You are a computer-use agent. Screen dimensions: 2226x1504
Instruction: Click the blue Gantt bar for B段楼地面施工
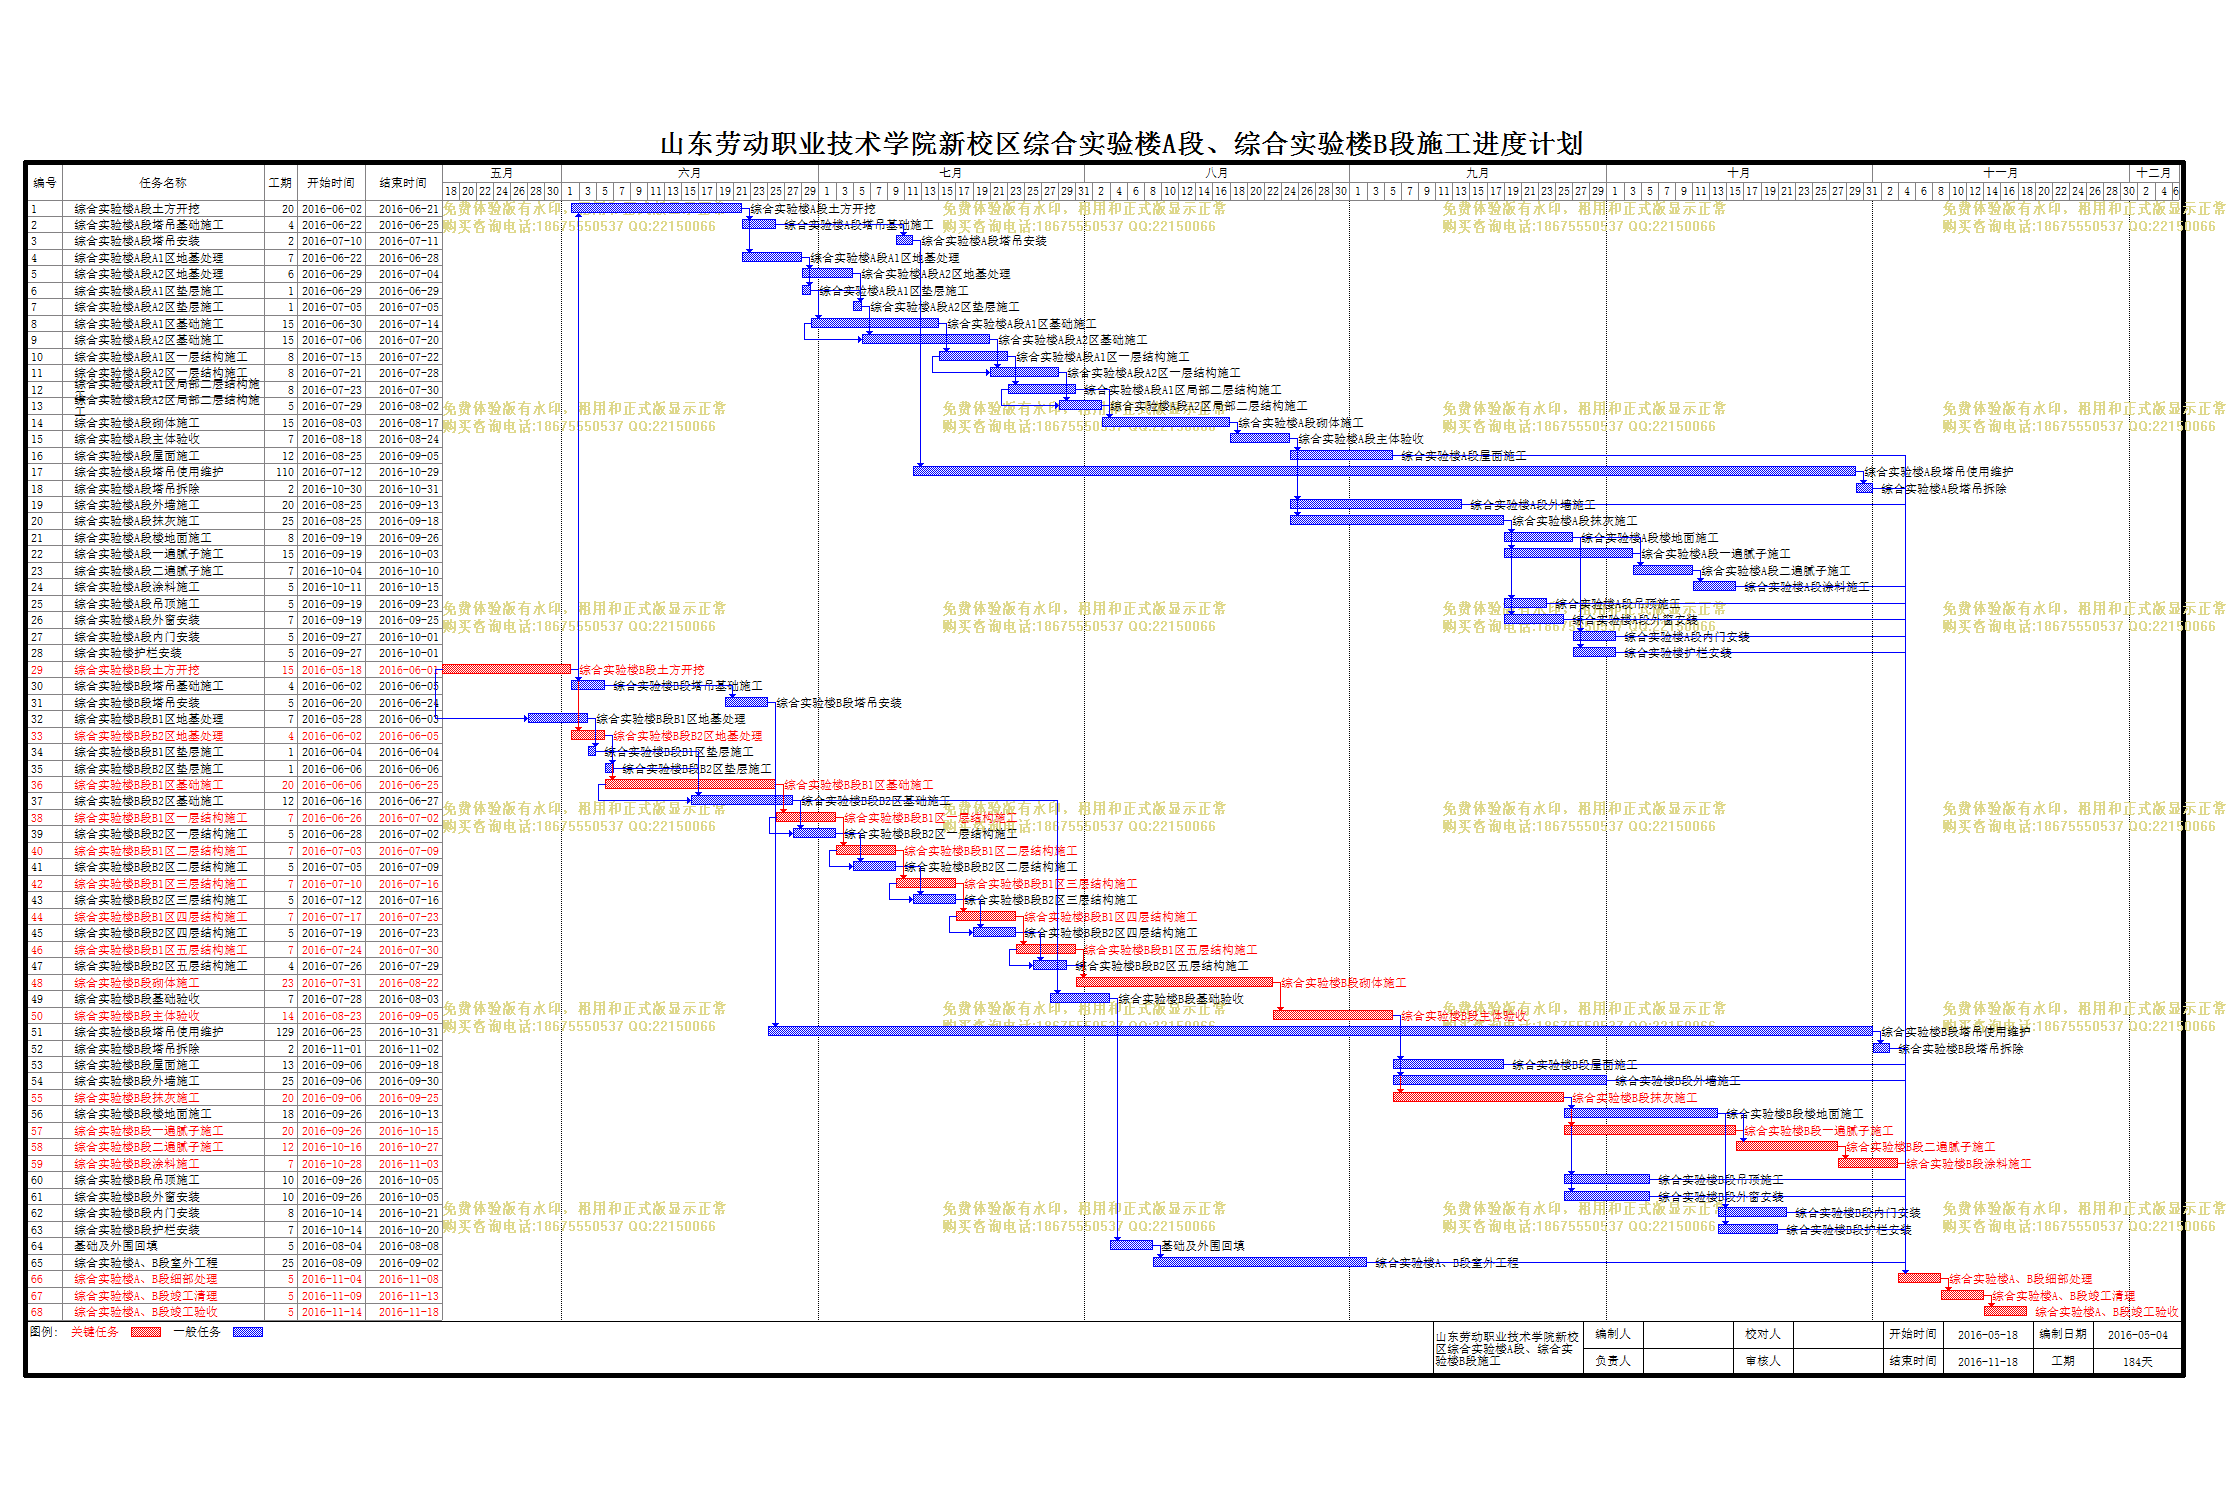1641,1113
